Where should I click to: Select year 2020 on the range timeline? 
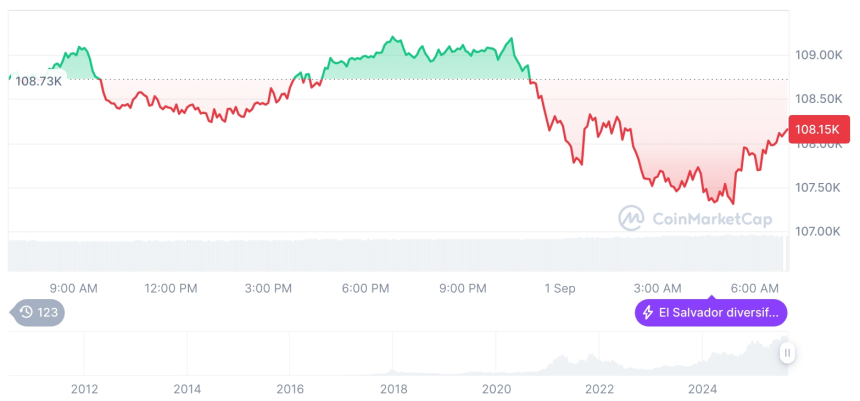496,388
